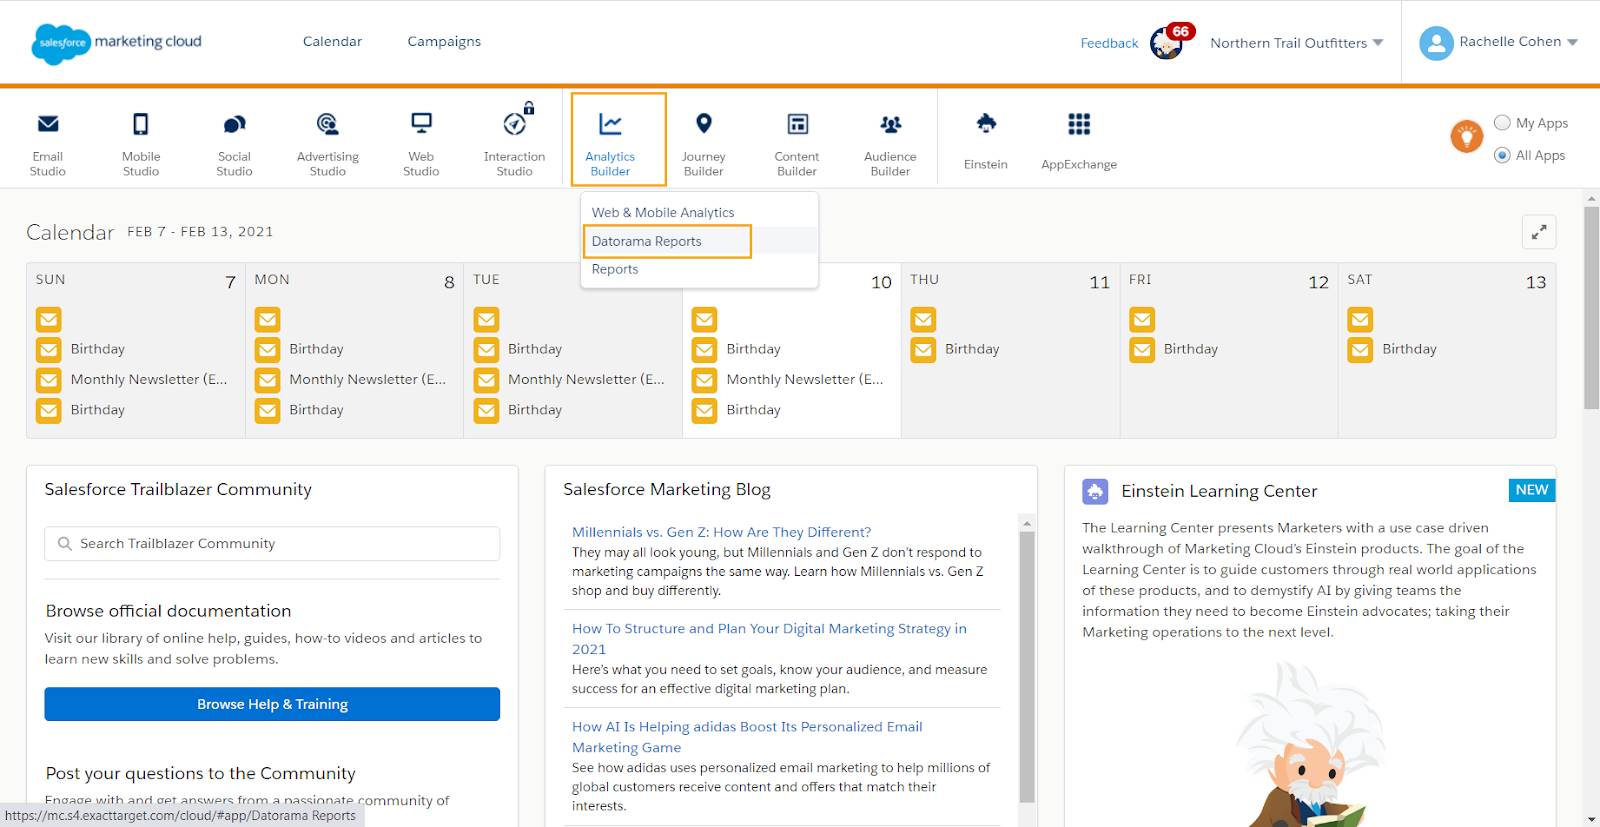
Task: Open Thursday Birthday email icon
Action: (x=923, y=350)
